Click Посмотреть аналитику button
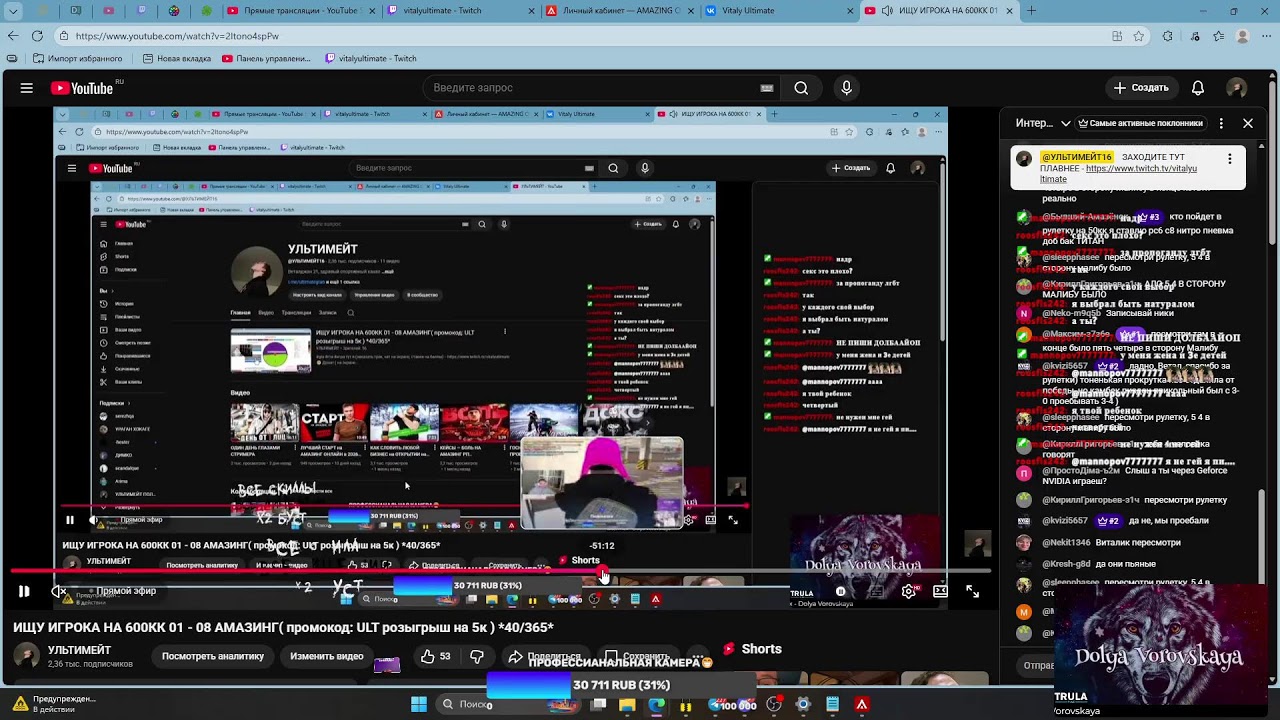Image resolution: width=1280 pixels, height=720 pixels. tap(213, 656)
